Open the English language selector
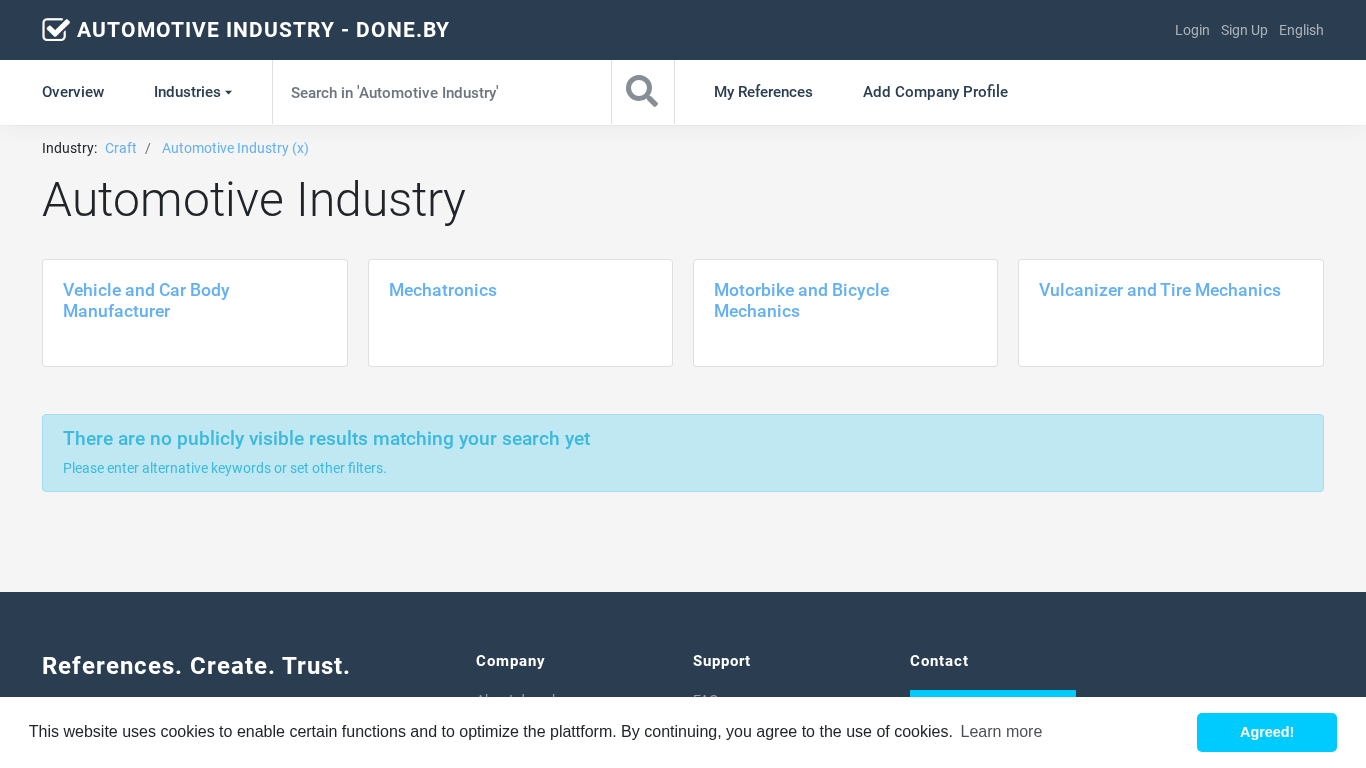 pos(1301,30)
